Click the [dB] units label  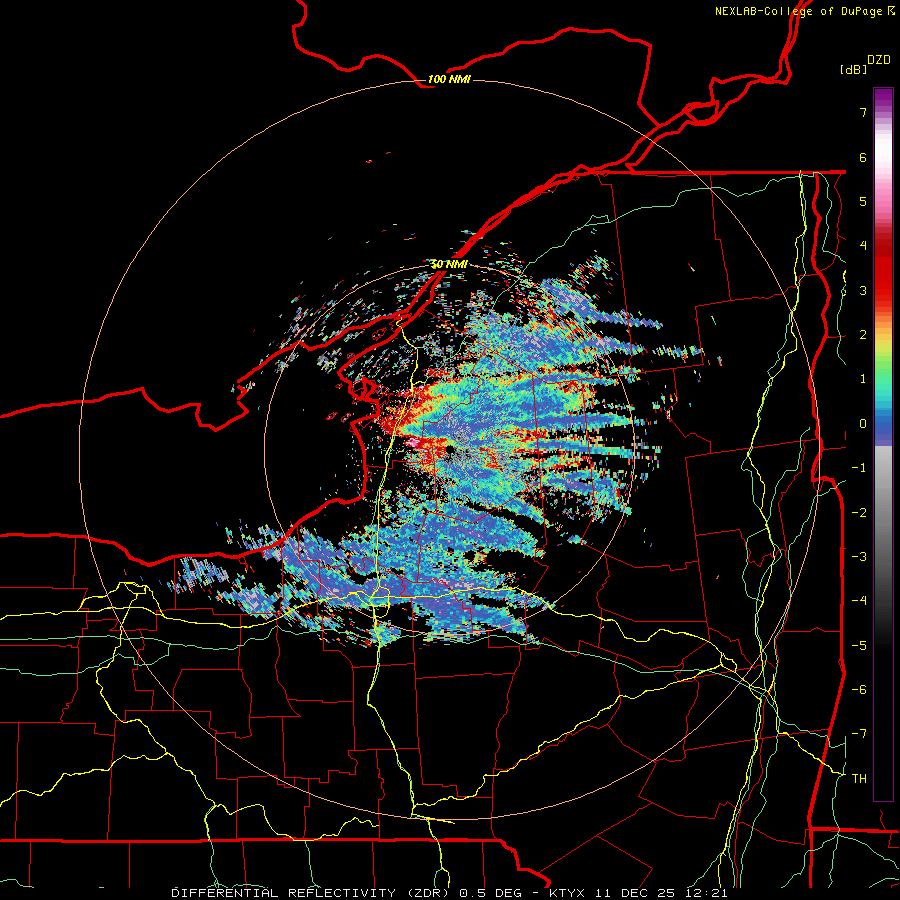pyautogui.click(x=853, y=69)
